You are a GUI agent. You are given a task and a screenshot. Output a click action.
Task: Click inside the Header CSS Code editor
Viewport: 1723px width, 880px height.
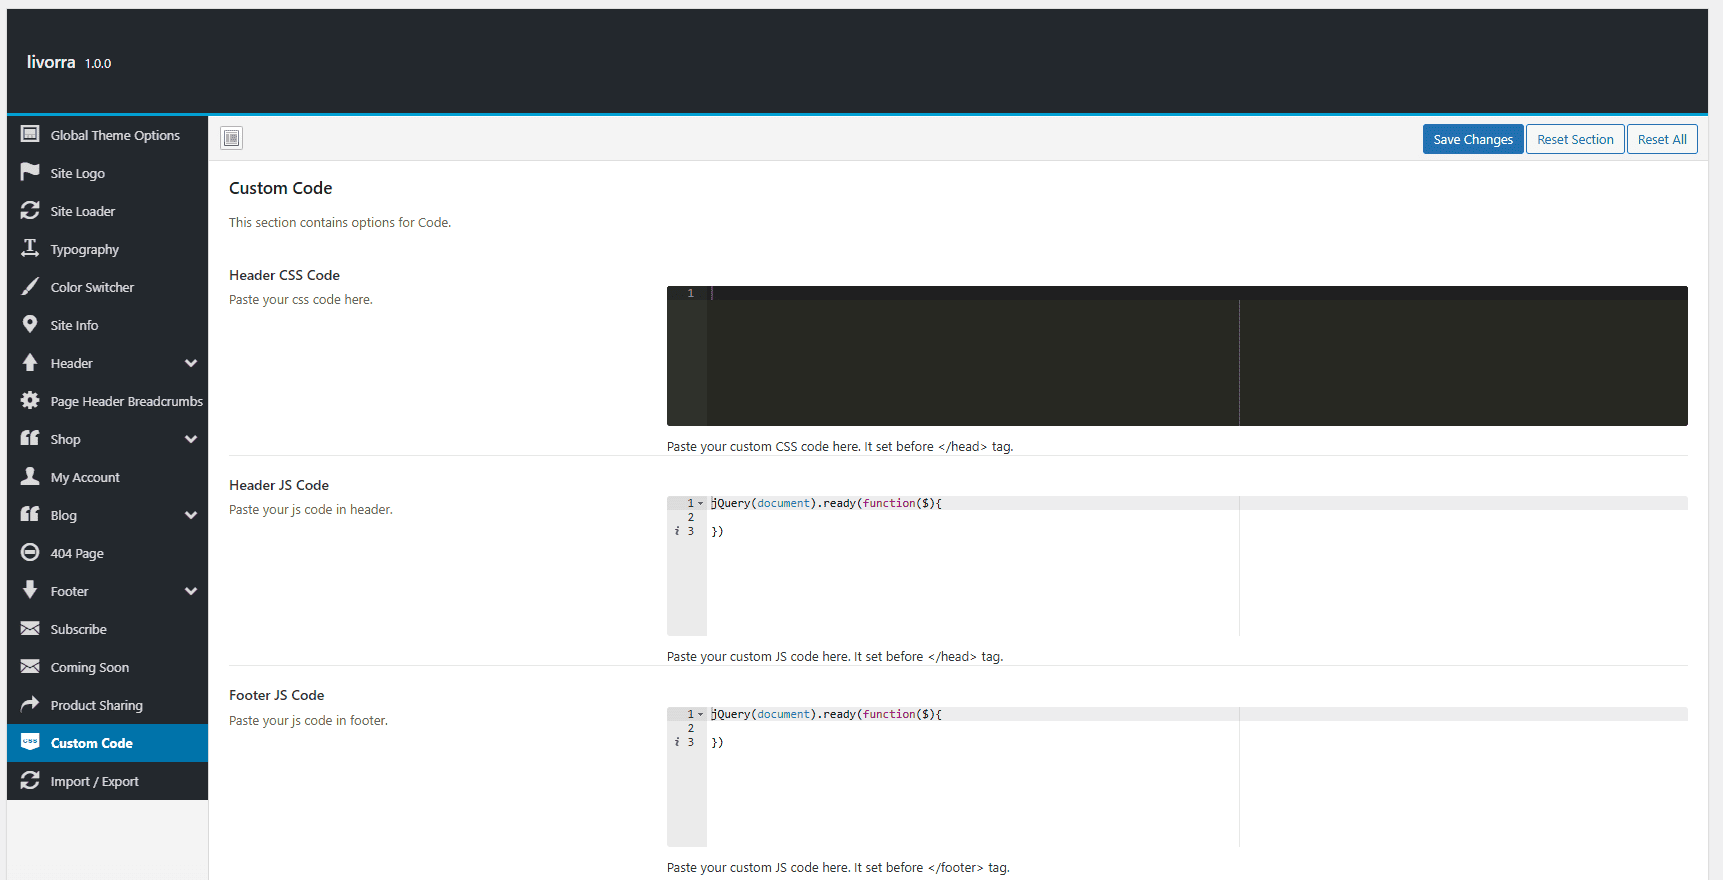click(x=1177, y=356)
